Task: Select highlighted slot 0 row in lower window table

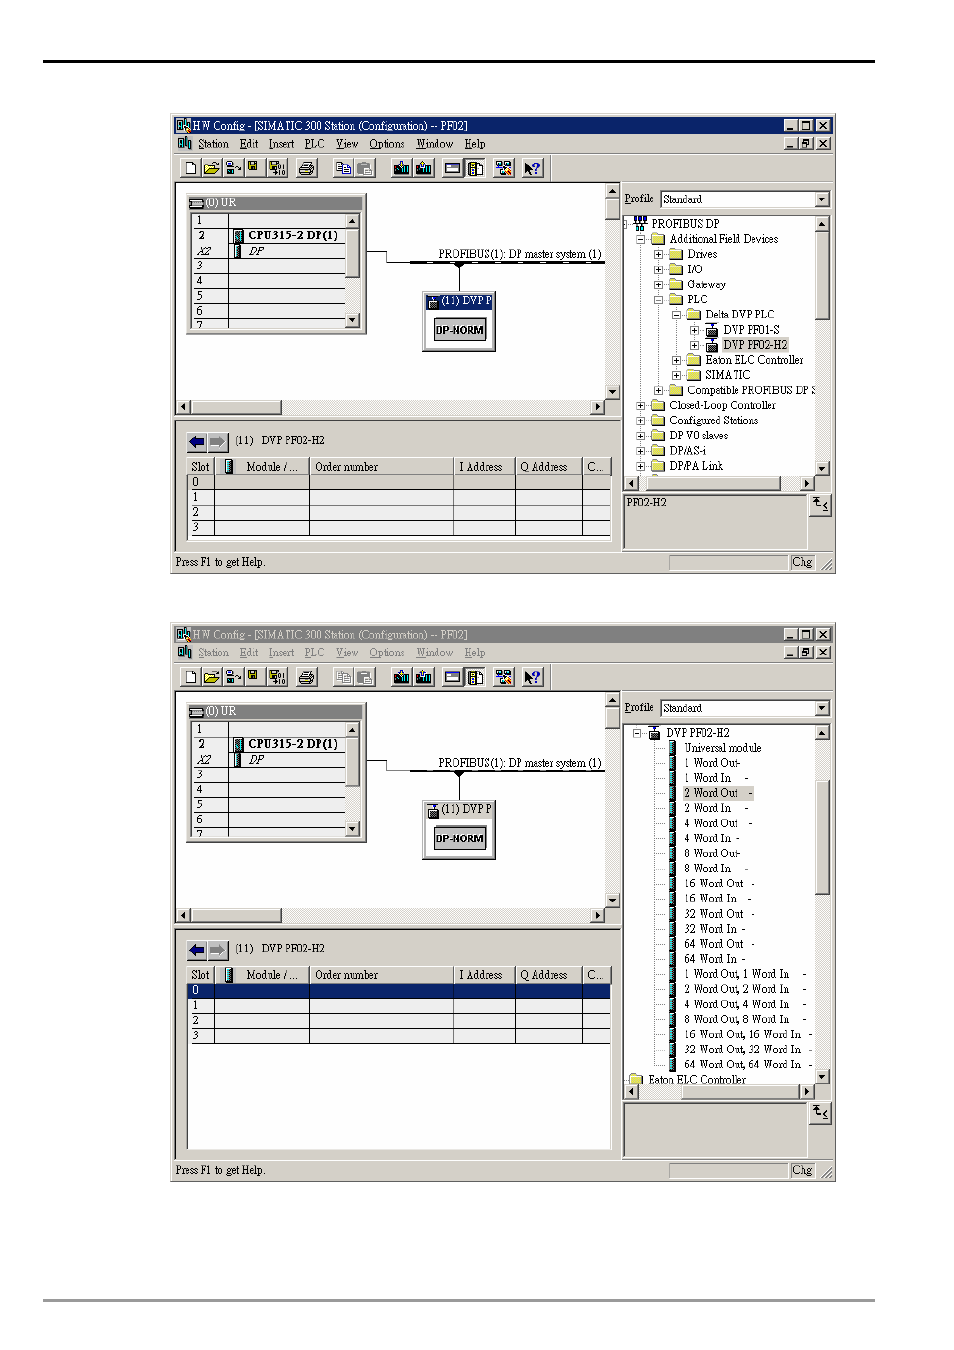Action: point(399,991)
